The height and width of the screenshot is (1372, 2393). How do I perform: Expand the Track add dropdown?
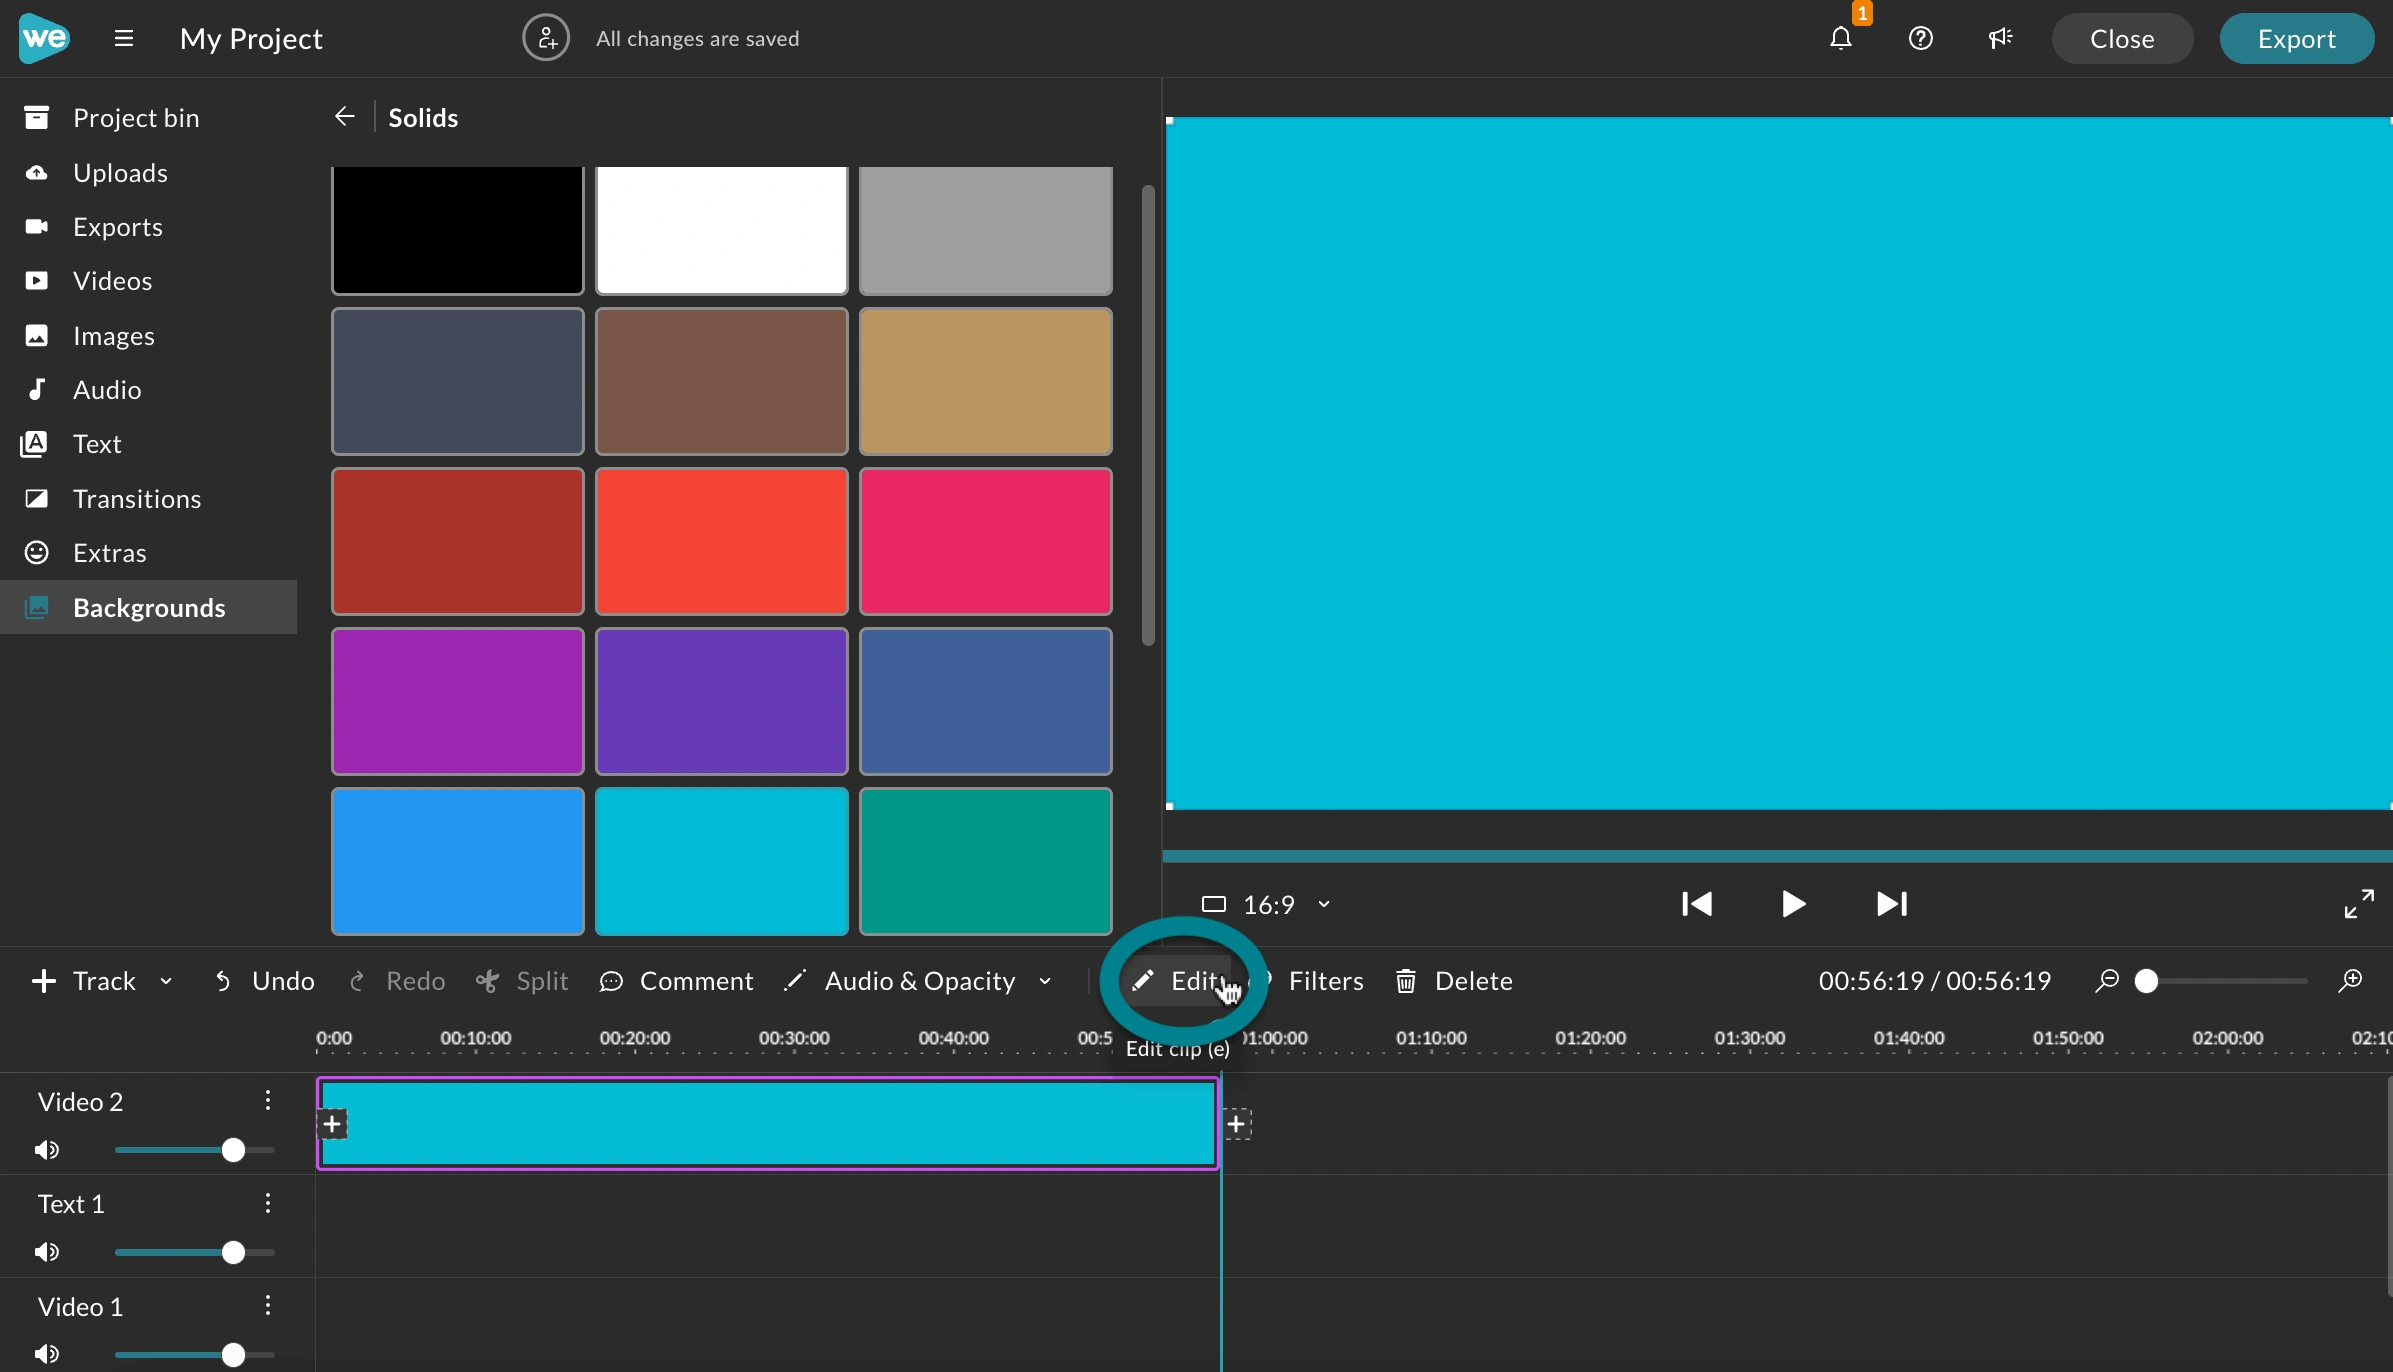166,981
